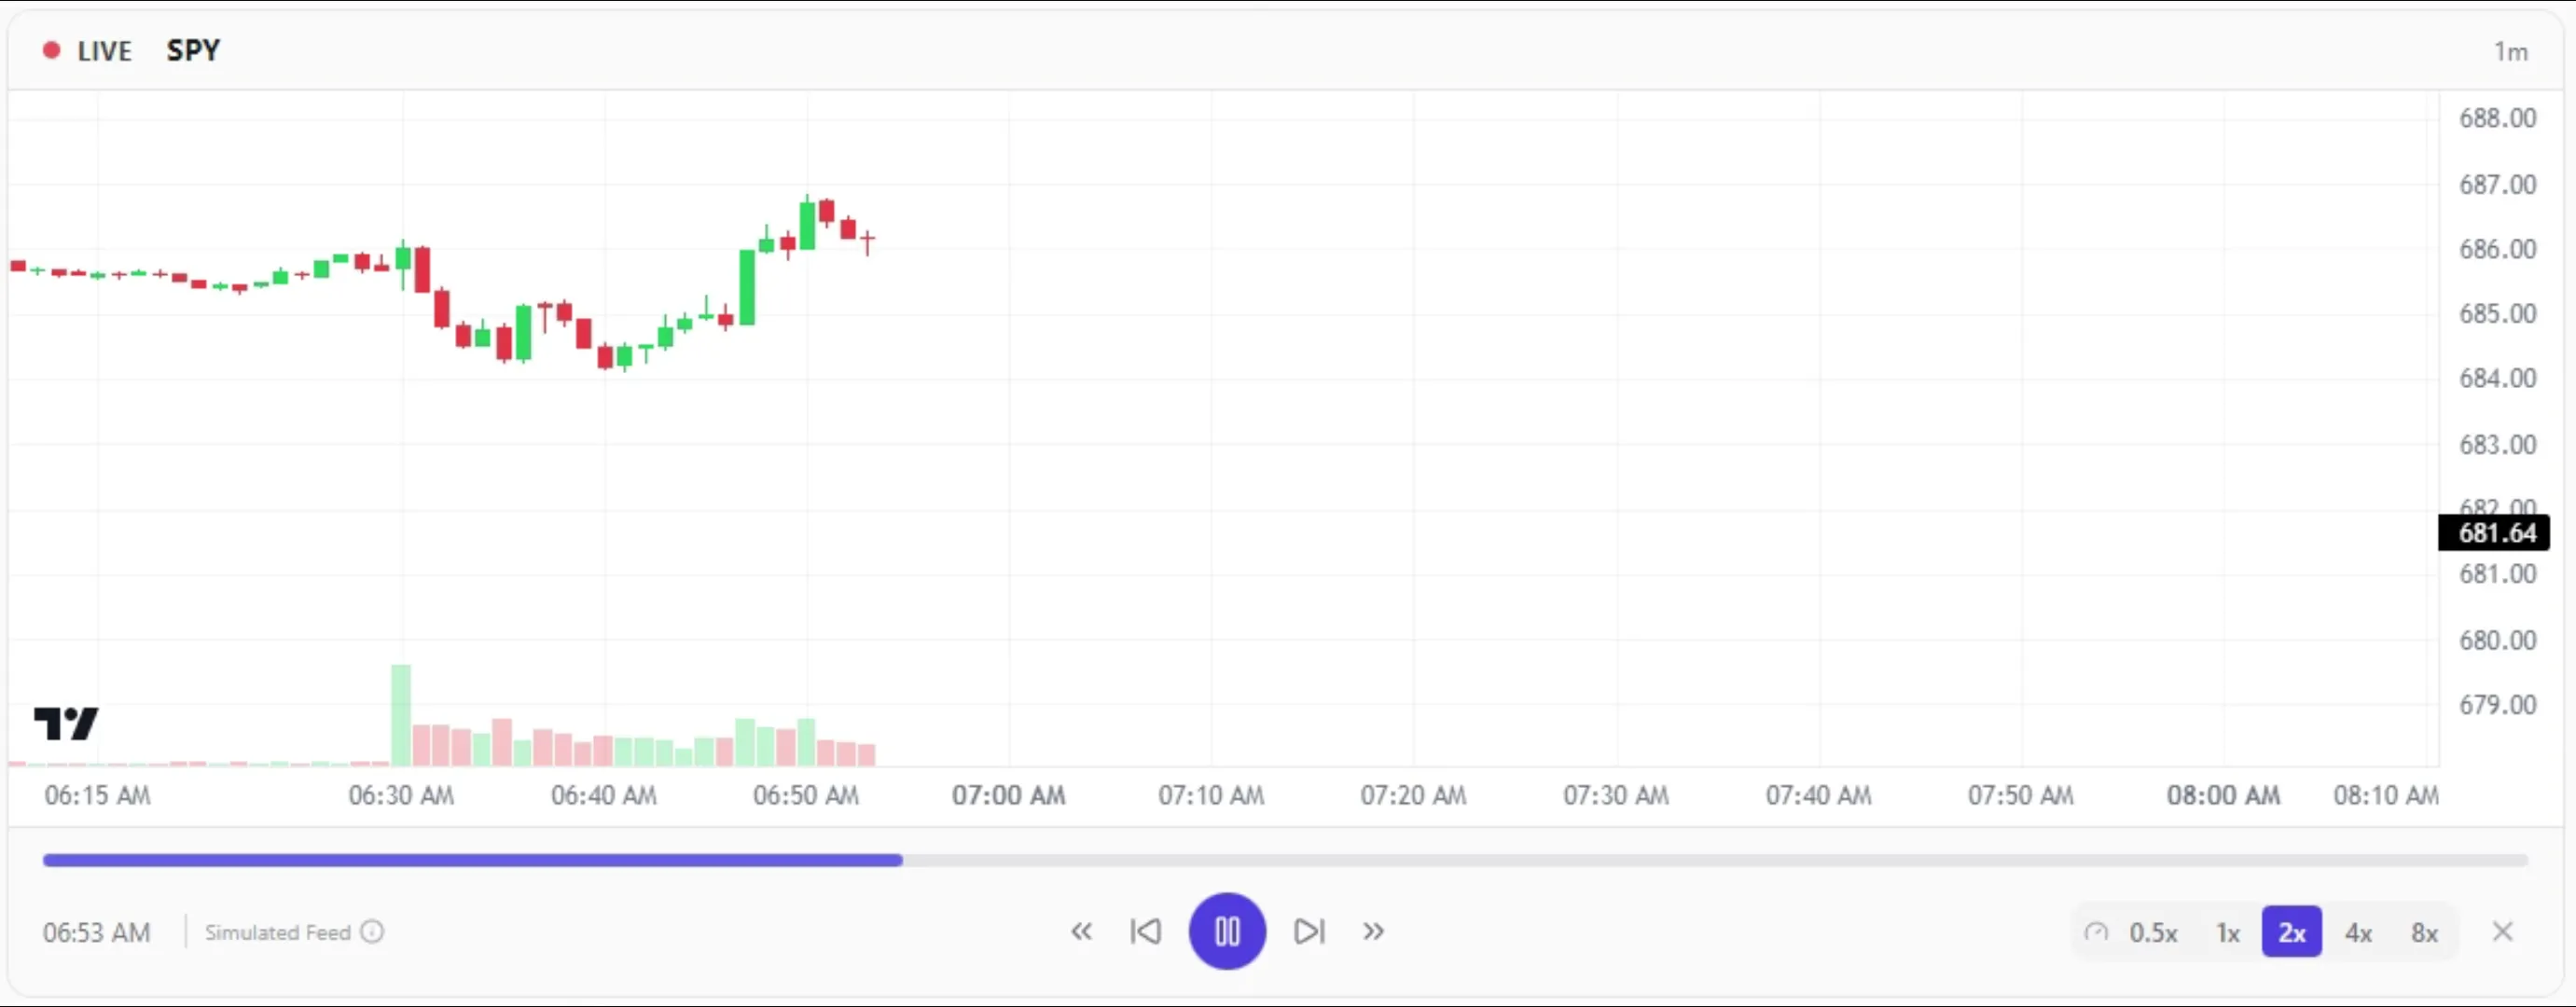This screenshot has width=2576, height=1007.
Task: Click the fast-forward double chevron
Action: tap(1373, 932)
